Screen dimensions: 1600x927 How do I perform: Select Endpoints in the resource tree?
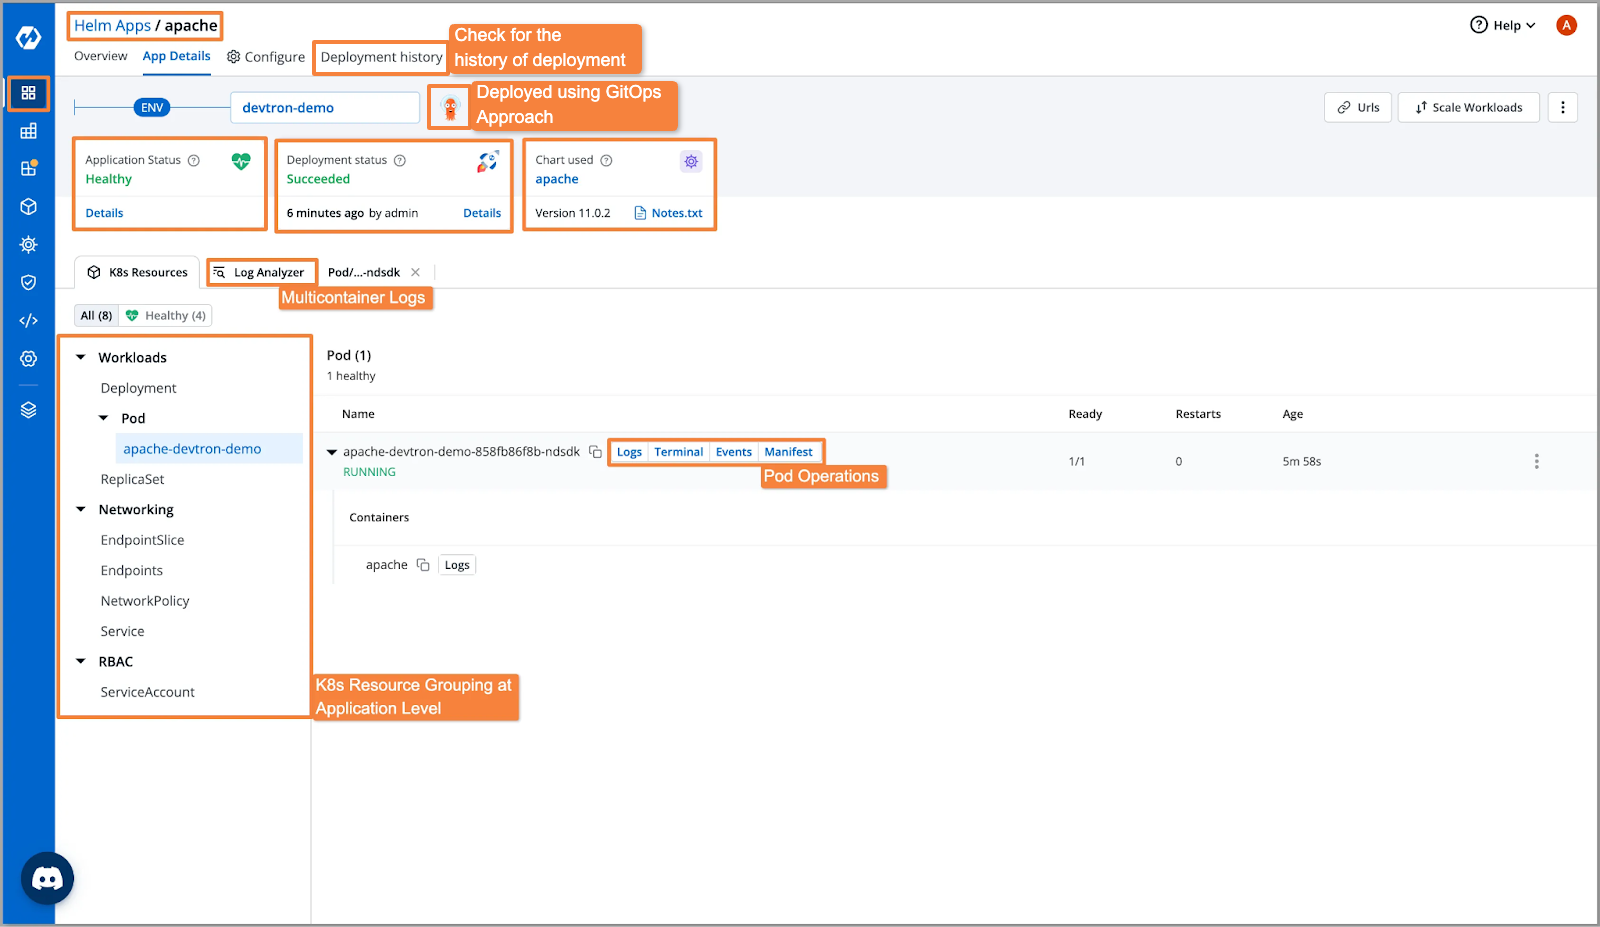pyautogui.click(x=131, y=570)
